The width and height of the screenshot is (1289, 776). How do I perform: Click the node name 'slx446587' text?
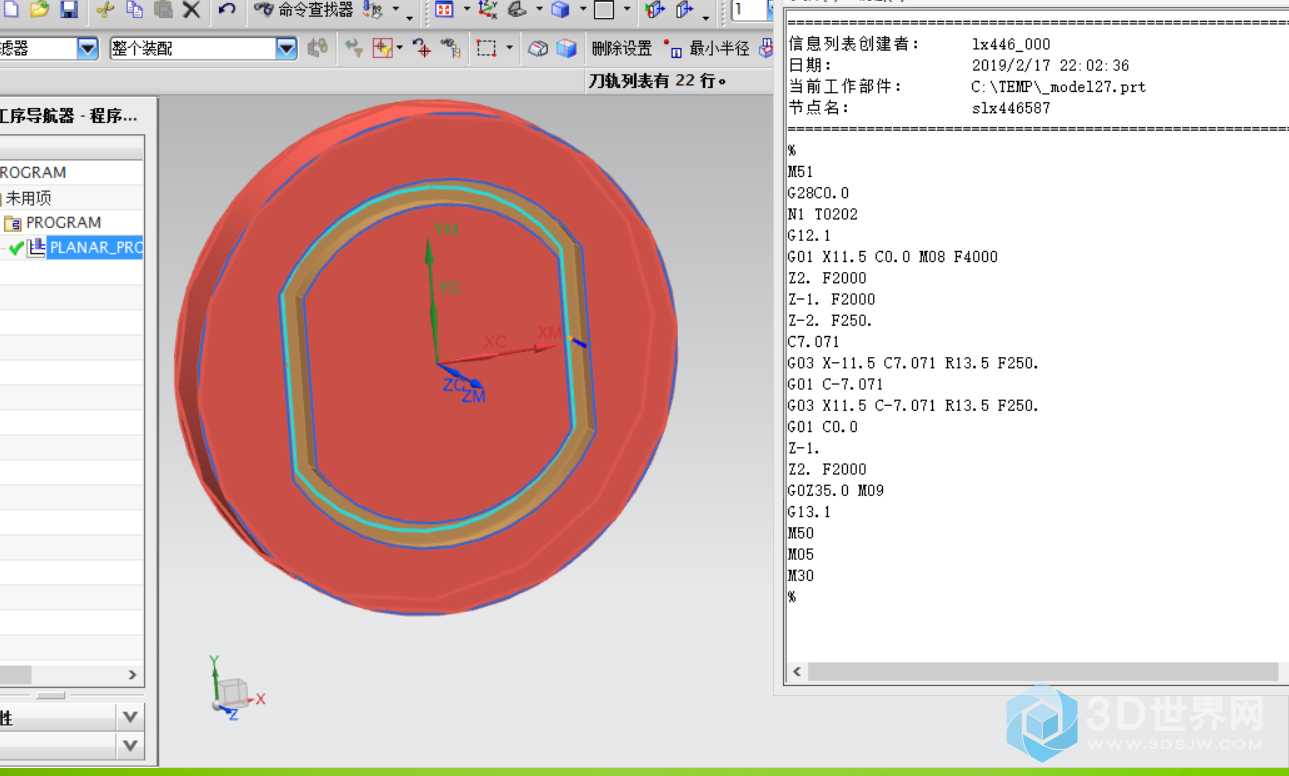pyautogui.click(x=1011, y=108)
